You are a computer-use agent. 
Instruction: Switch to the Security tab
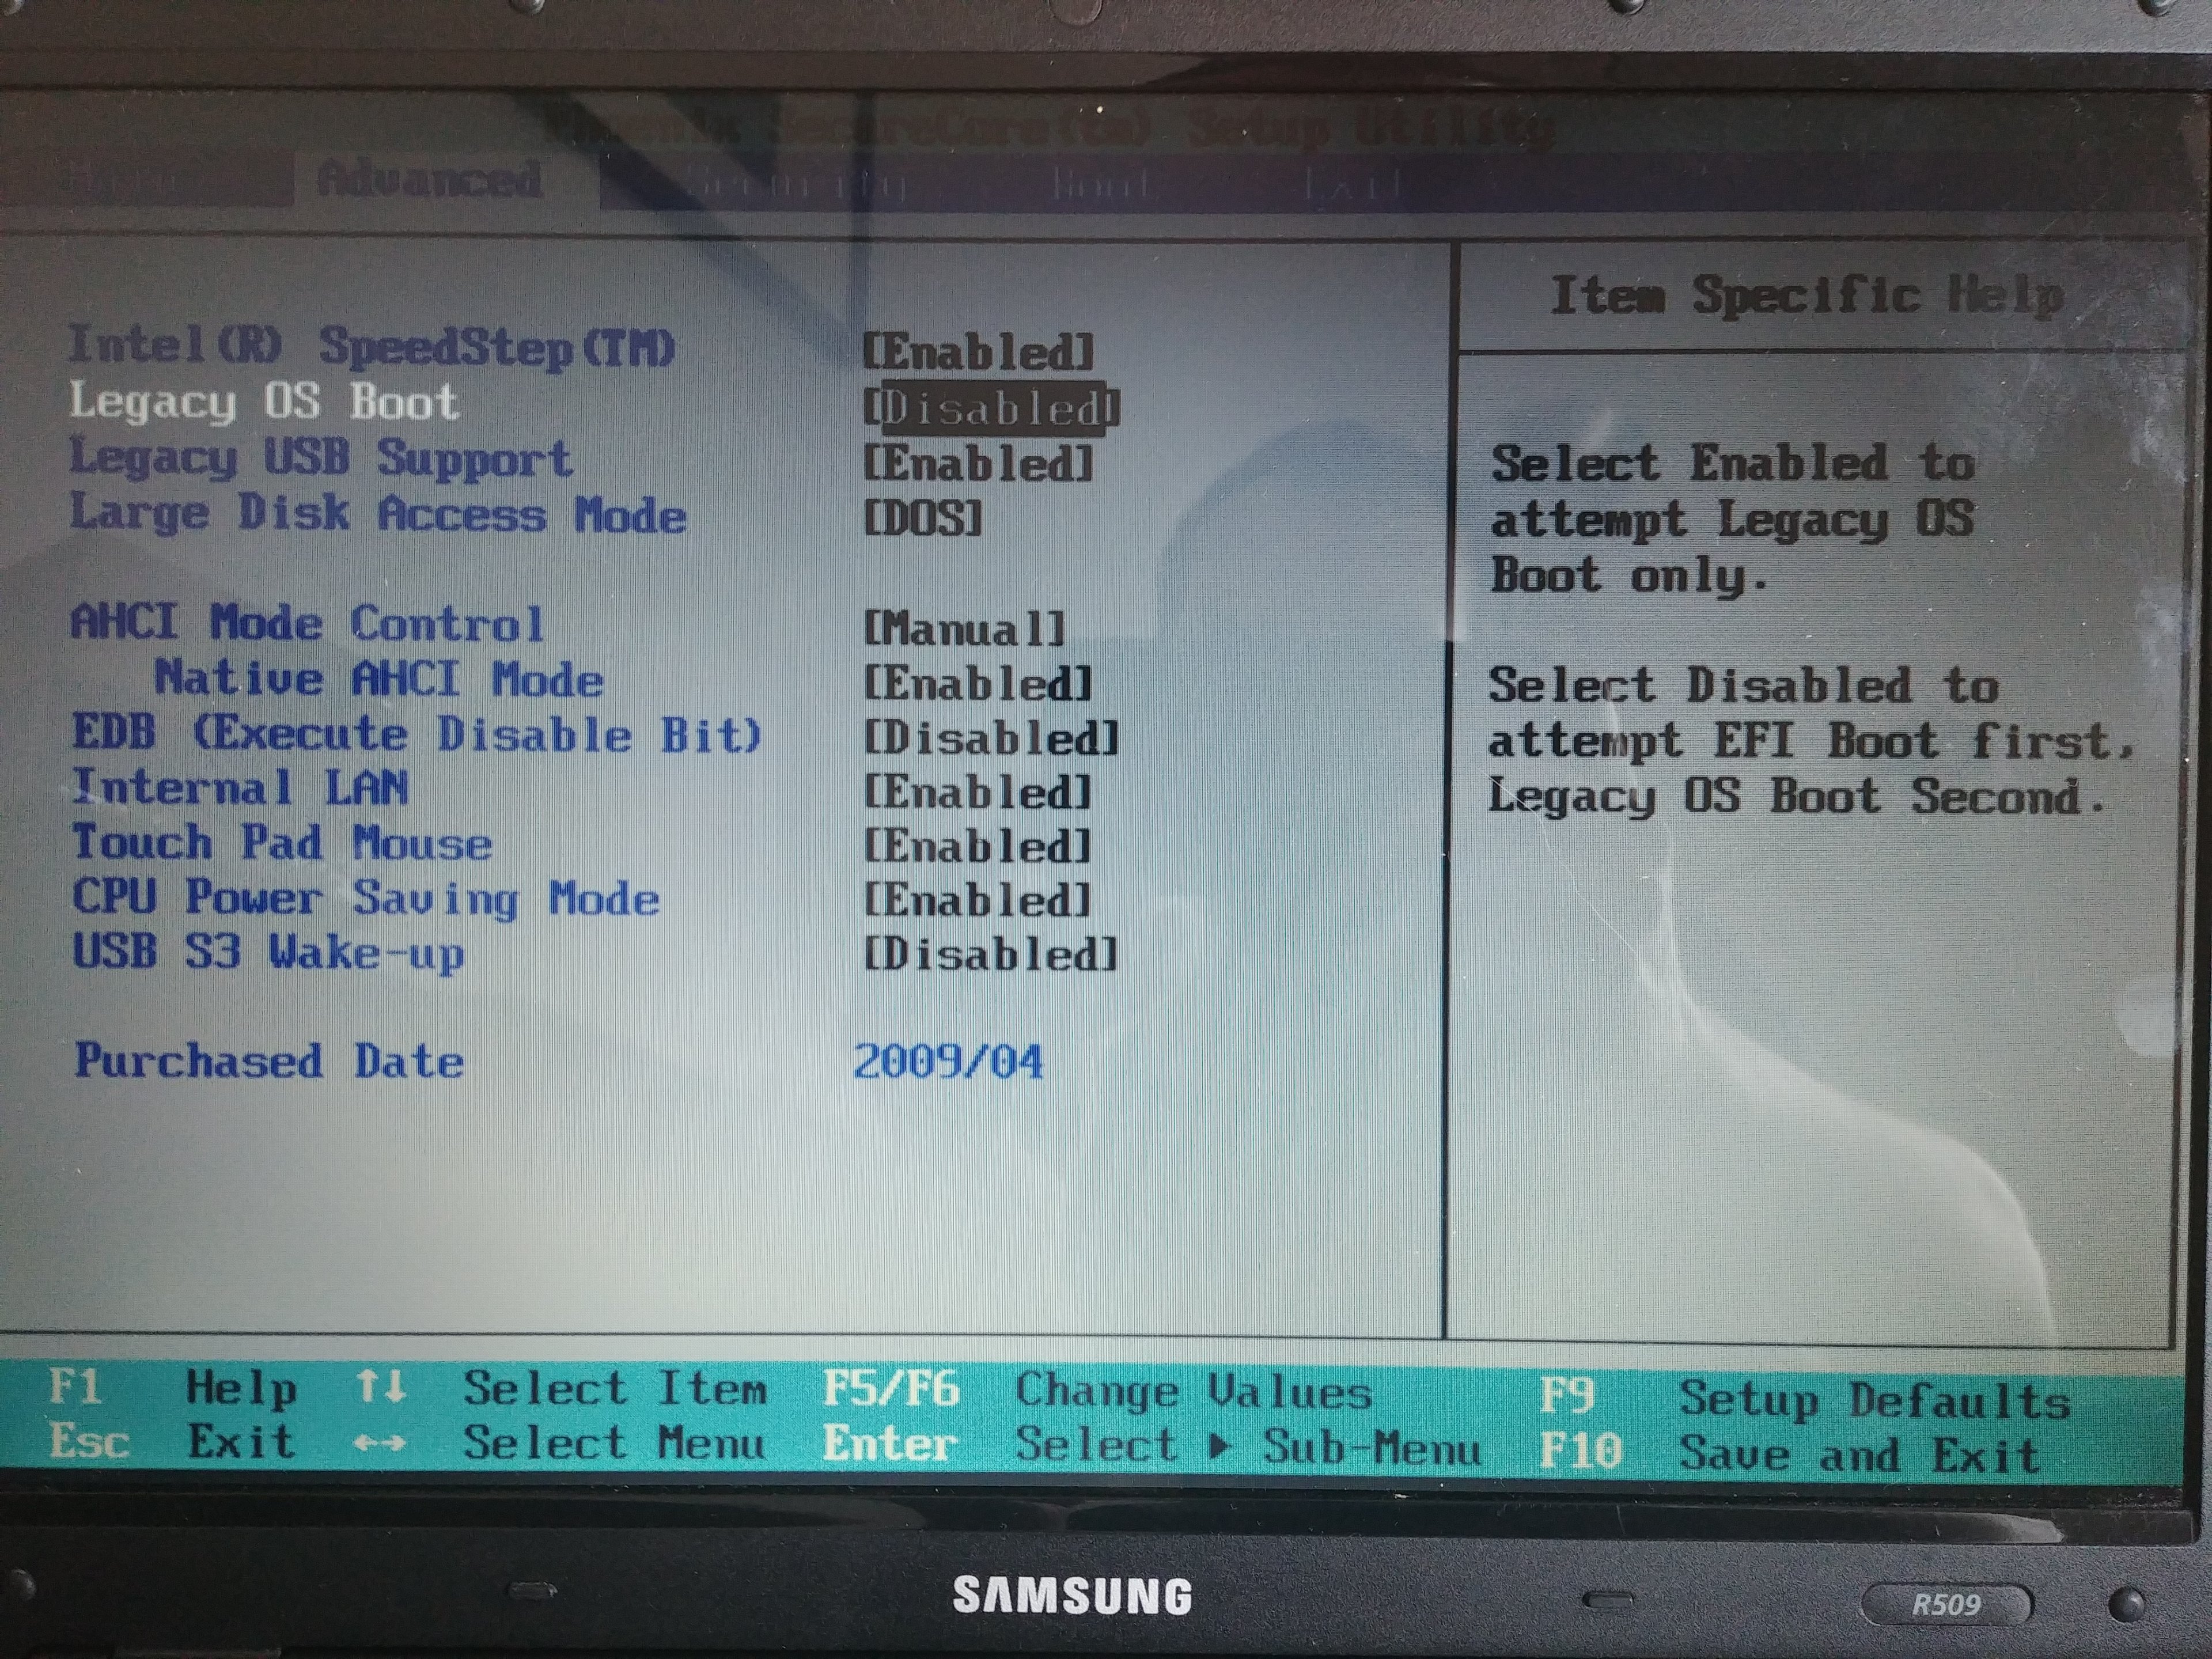click(795, 183)
